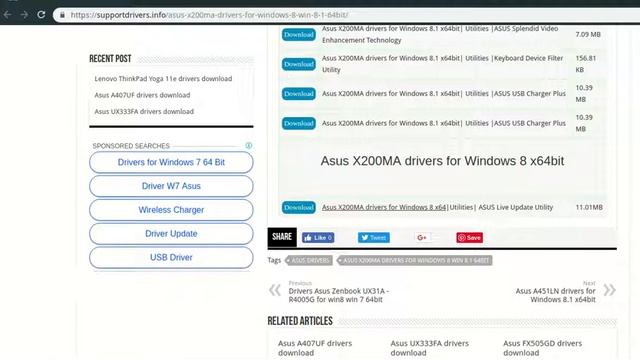Select Wireless Charger sponsored search

click(x=171, y=210)
